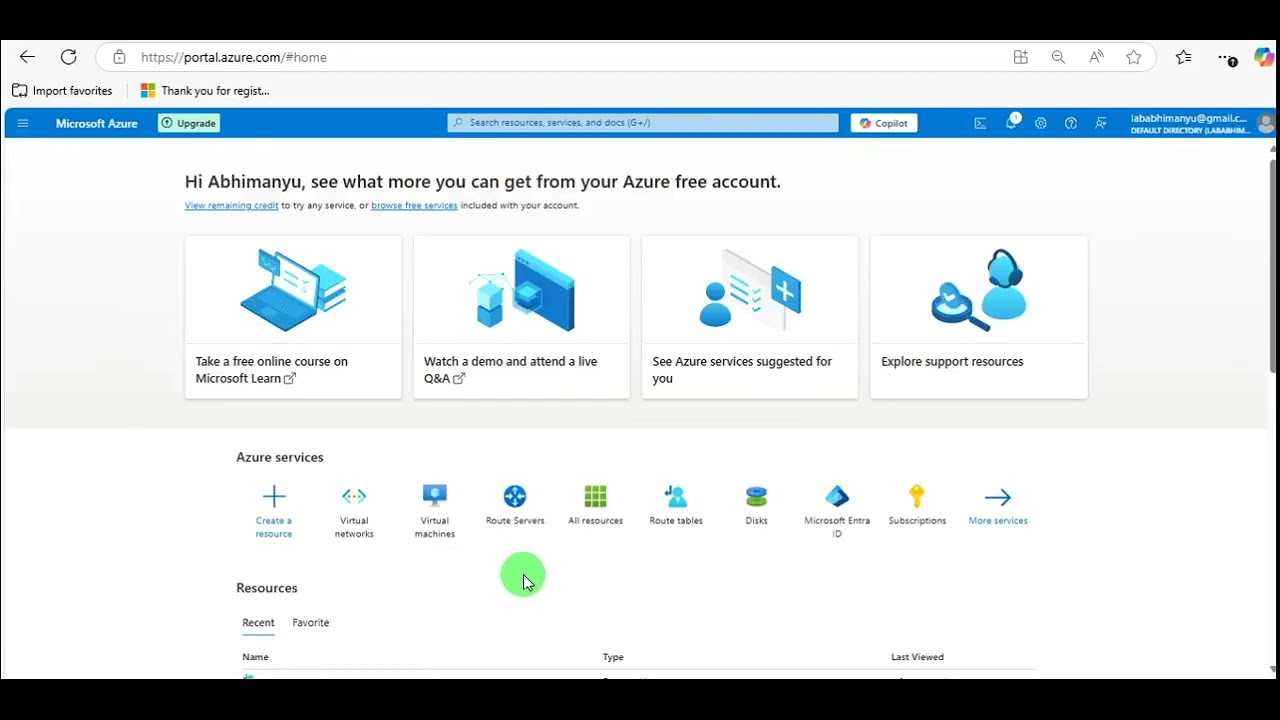The image size is (1280, 720).
Task: Sort by the Last Viewed column header
Action: 917,657
